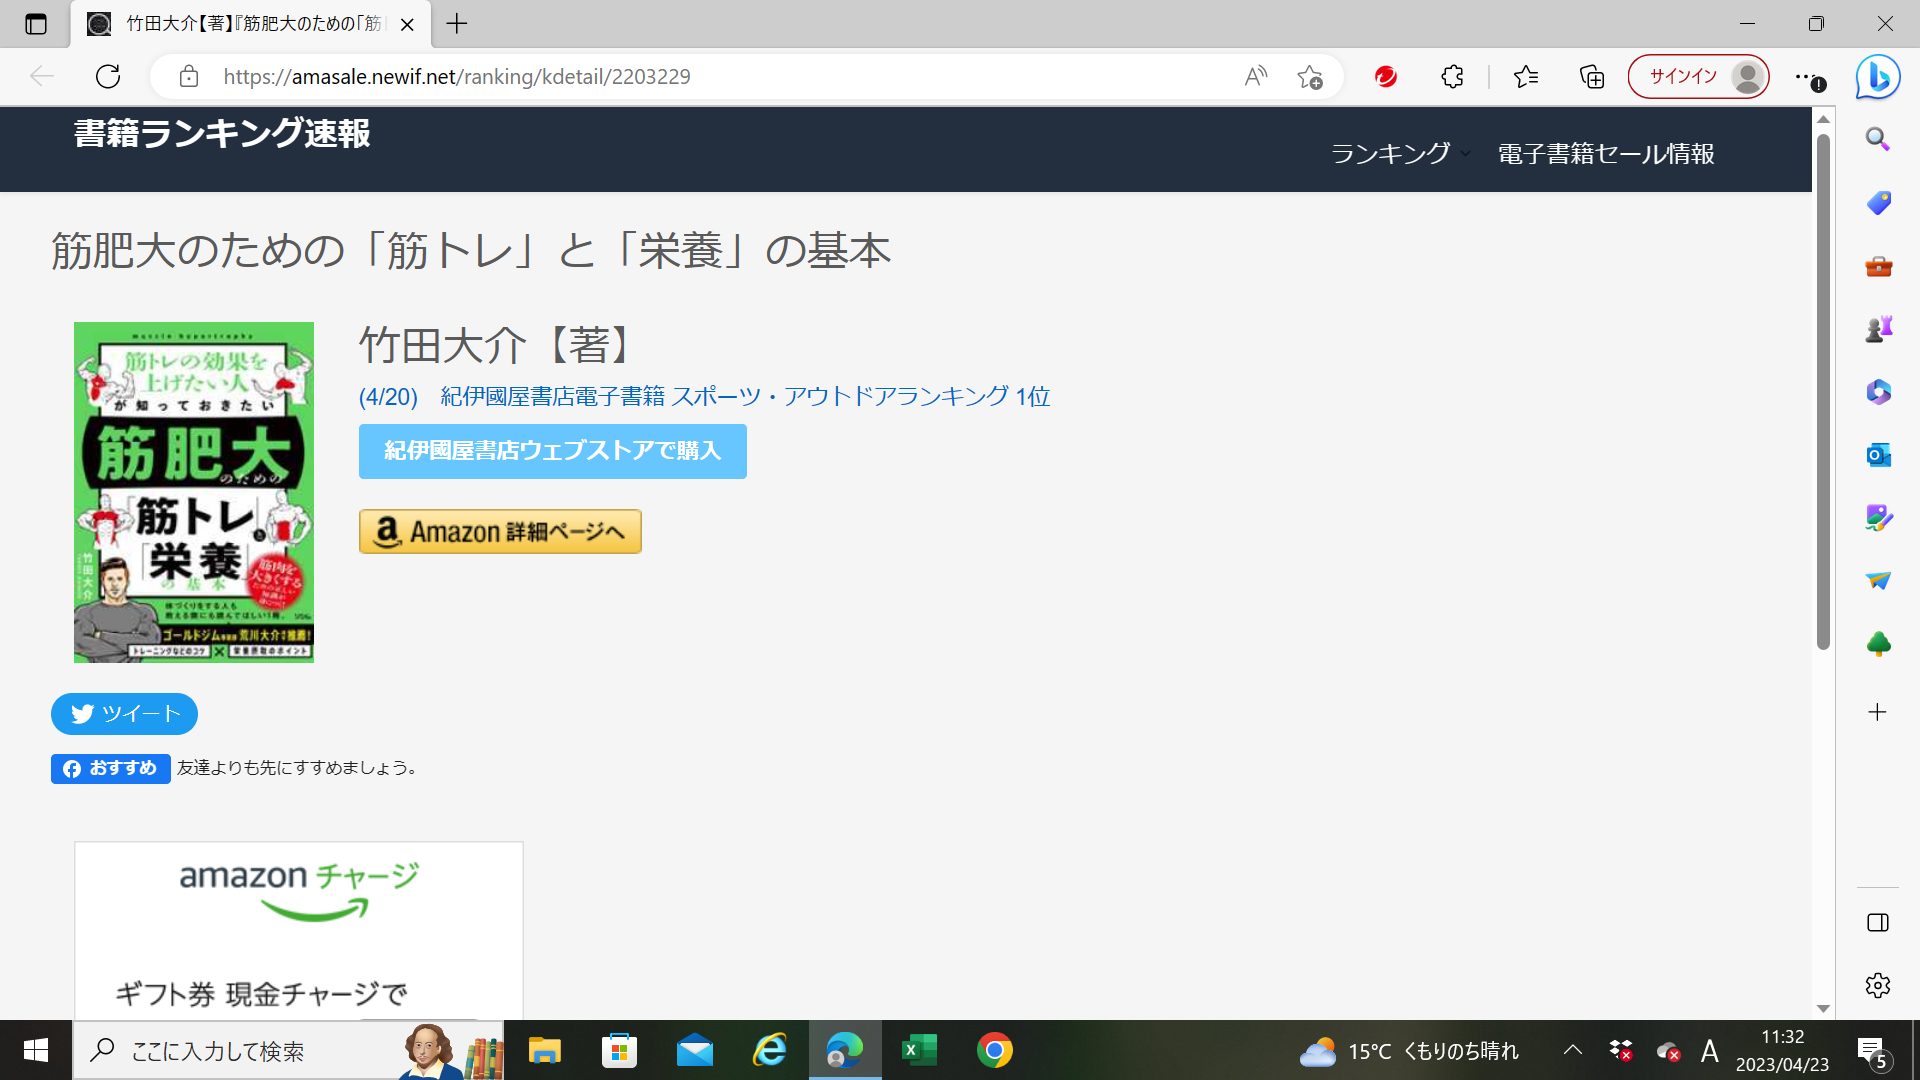Open Edge Settings and more menu
This screenshot has width=1920, height=1080.
[1805, 76]
